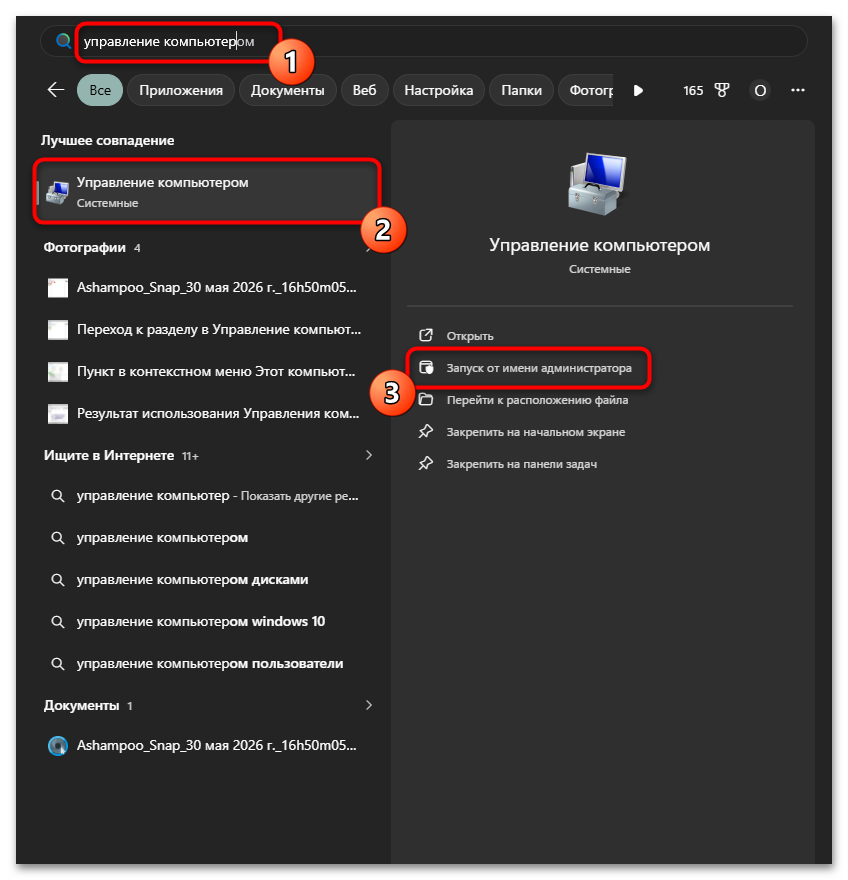
Task: Click the pin icon for Start screen
Action: pyautogui.click(x=426, y=432)
